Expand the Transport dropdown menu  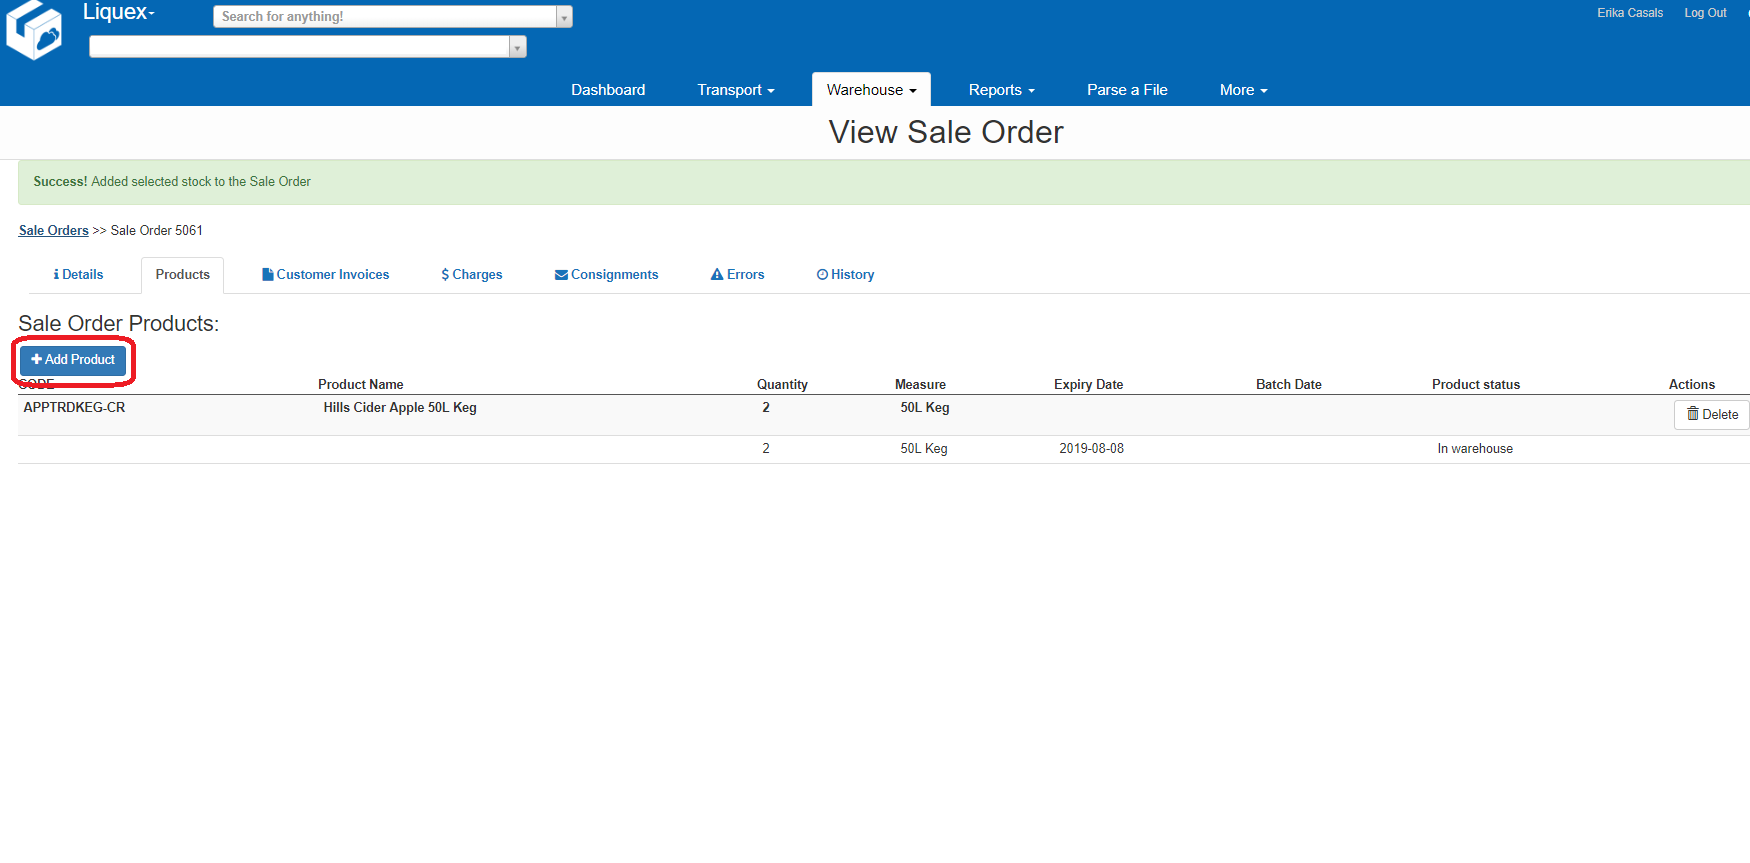click(x=735, y=90)
